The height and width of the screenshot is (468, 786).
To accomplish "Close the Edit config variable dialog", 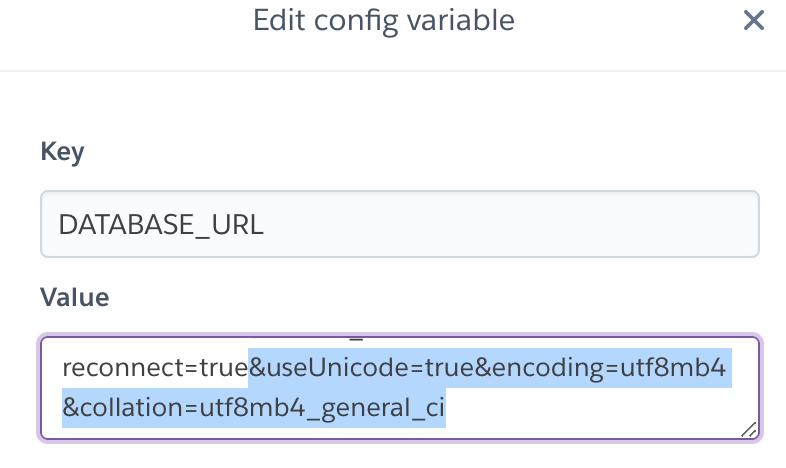I will (x=753, y=20).
